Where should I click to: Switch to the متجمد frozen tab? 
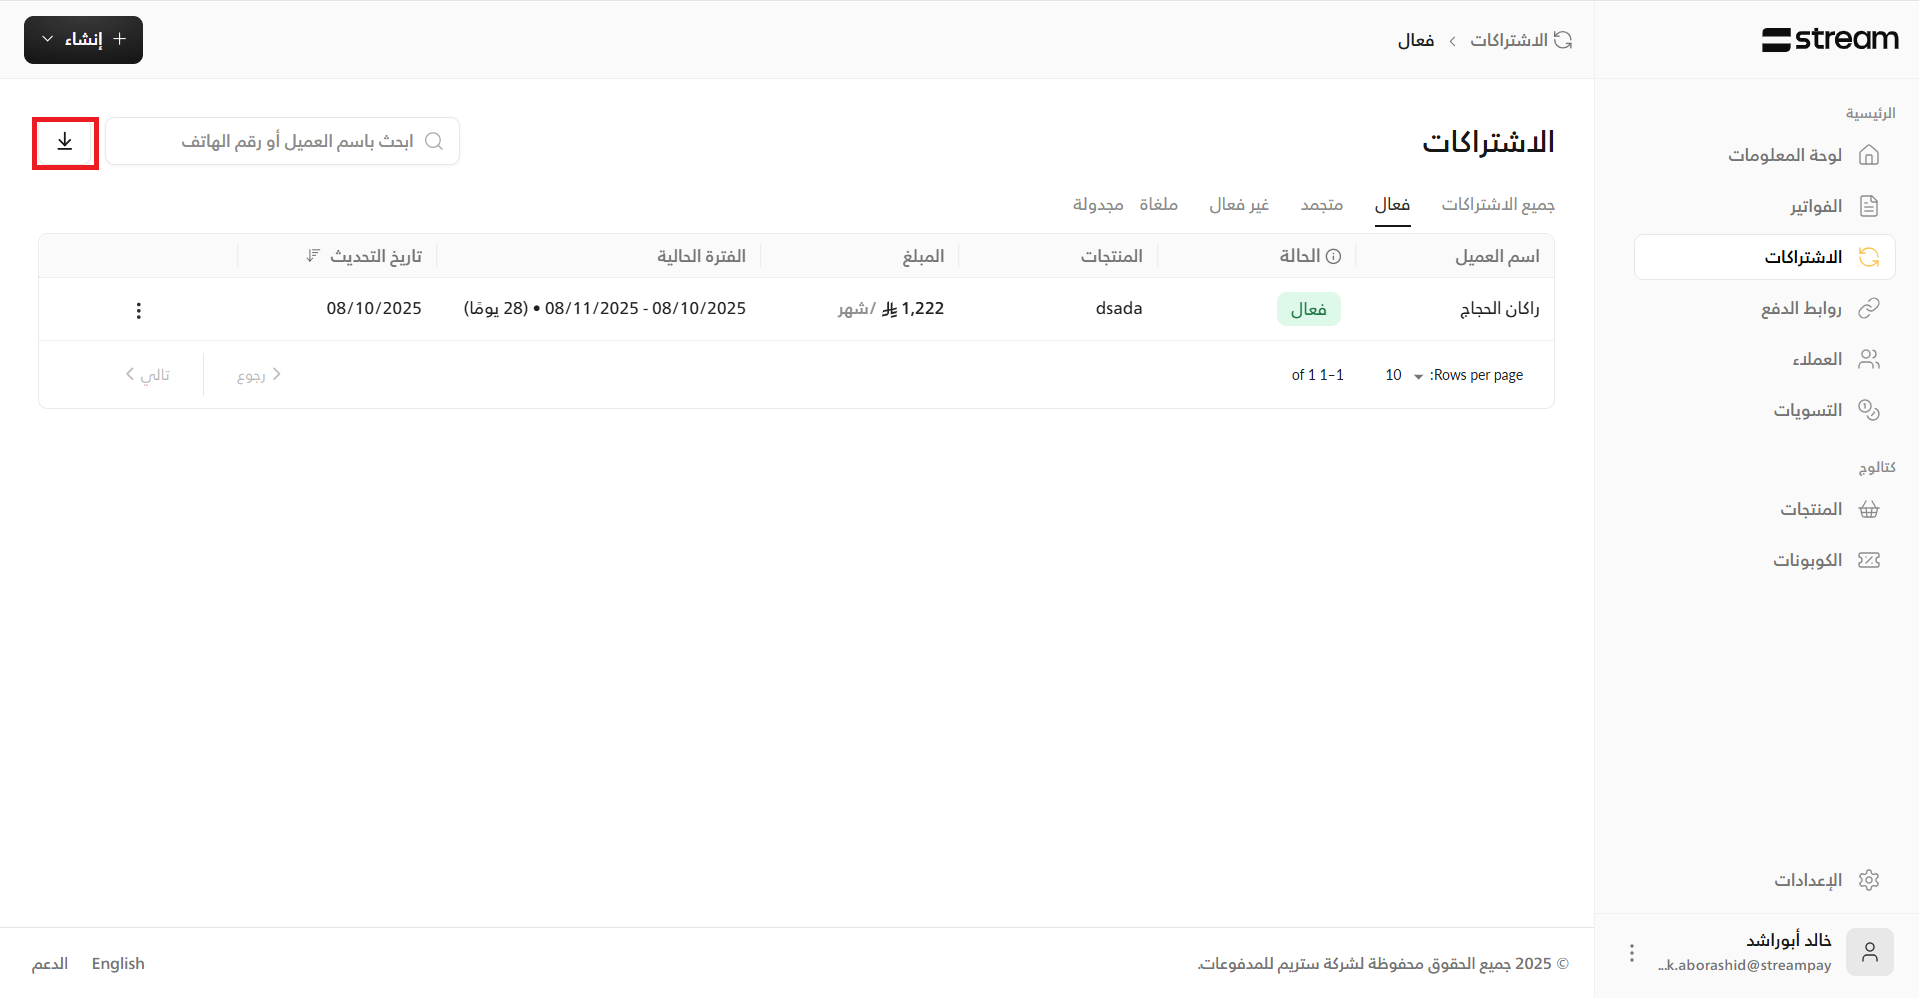point(1321,205)
